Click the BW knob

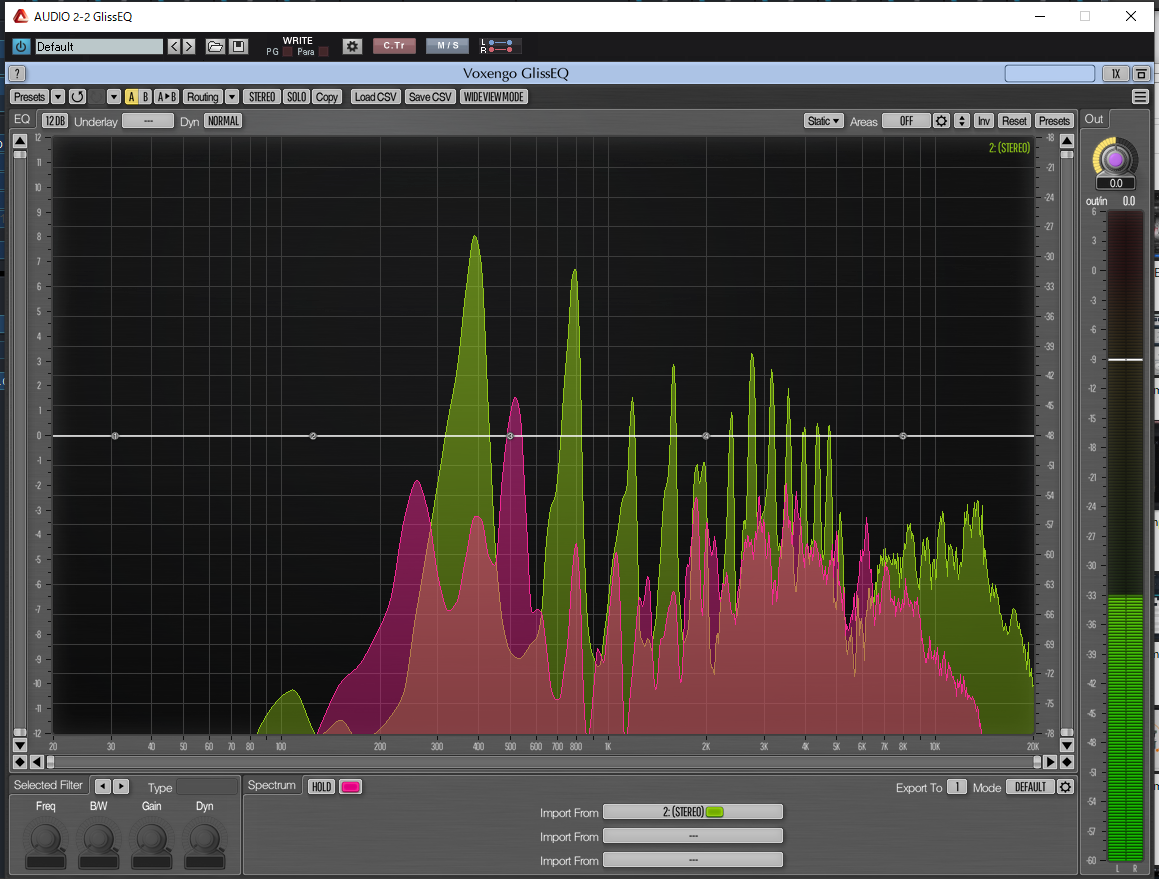[x=99, y=839]
